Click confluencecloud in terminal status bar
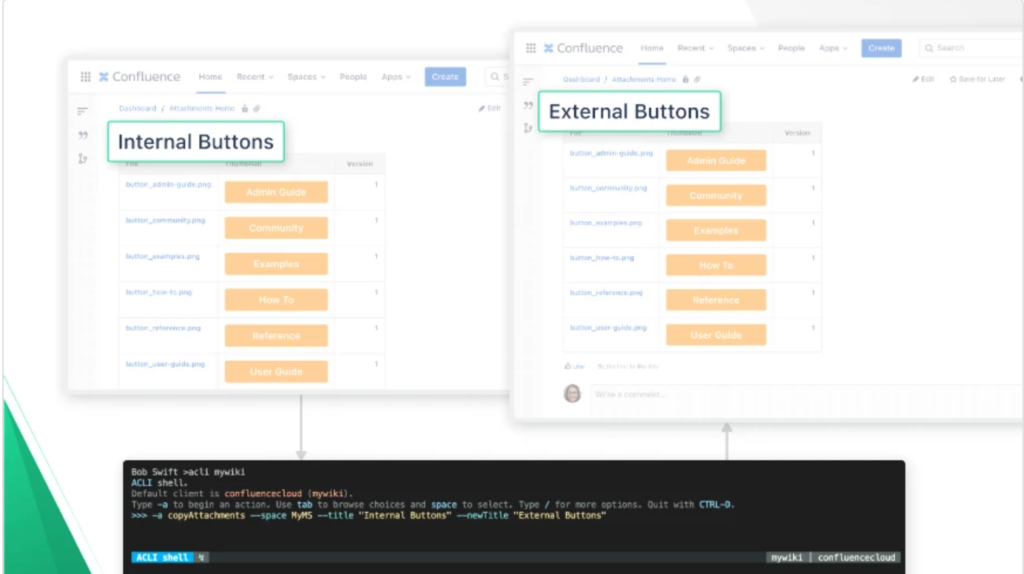This screenshot has height=574, width=1024. point(856,557)
